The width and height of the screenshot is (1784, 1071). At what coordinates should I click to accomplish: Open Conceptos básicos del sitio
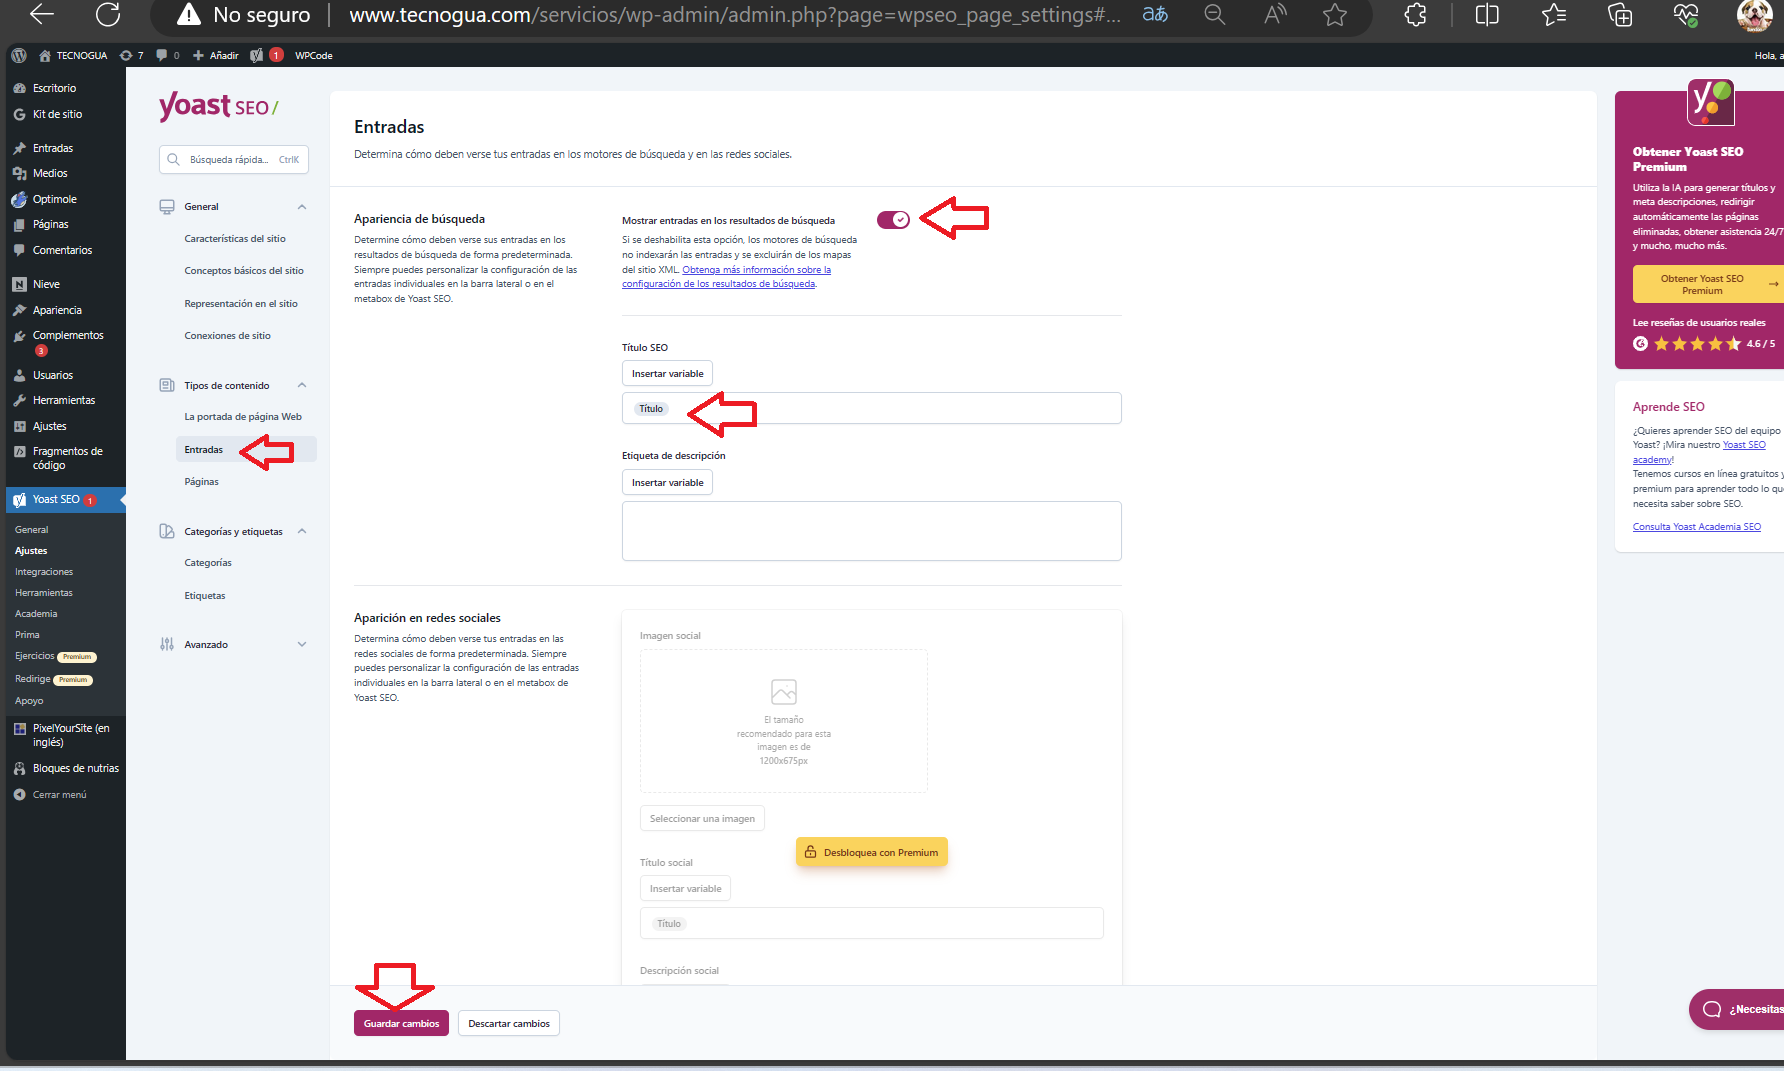244,271
